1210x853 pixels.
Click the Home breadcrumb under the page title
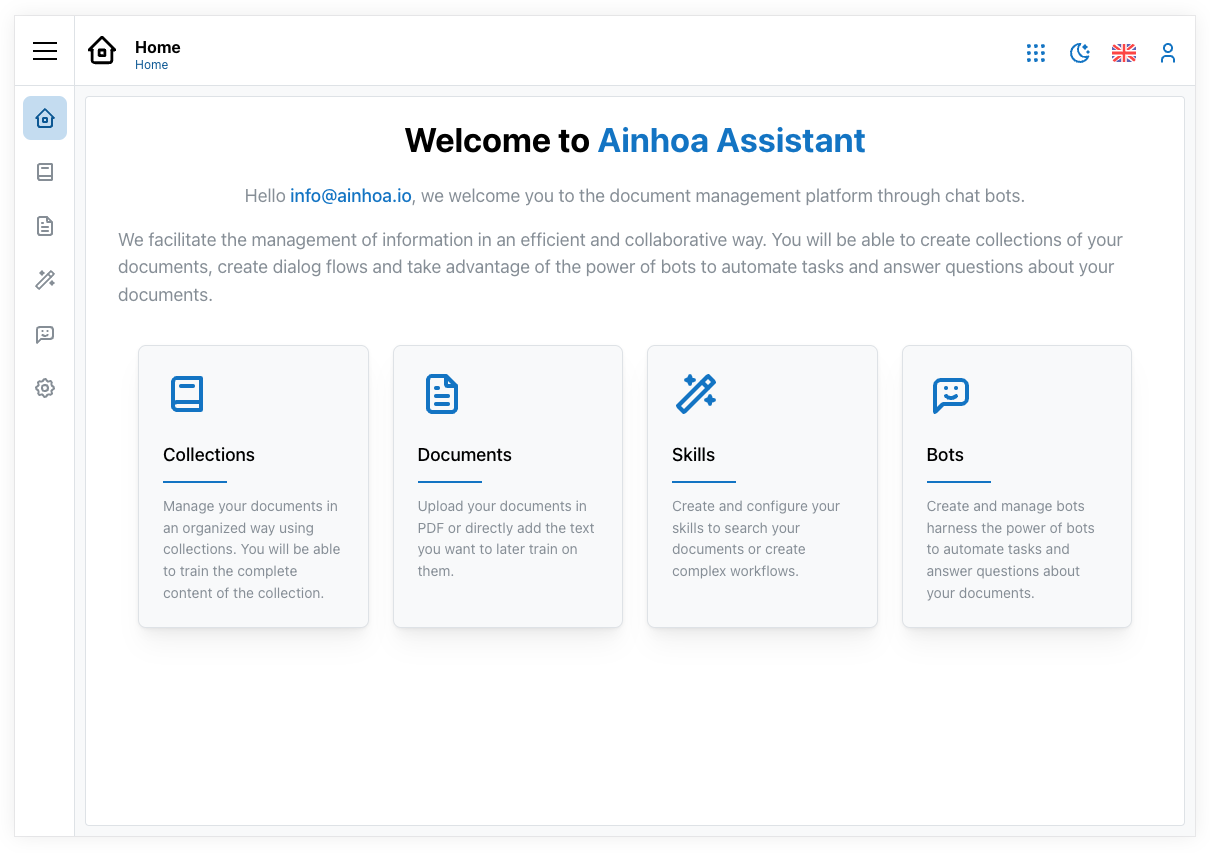151,64
